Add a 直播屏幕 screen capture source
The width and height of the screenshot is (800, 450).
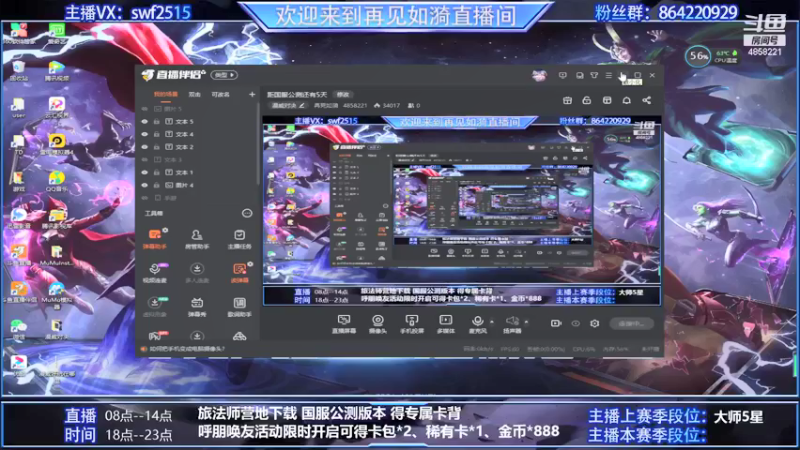[344, 323]
